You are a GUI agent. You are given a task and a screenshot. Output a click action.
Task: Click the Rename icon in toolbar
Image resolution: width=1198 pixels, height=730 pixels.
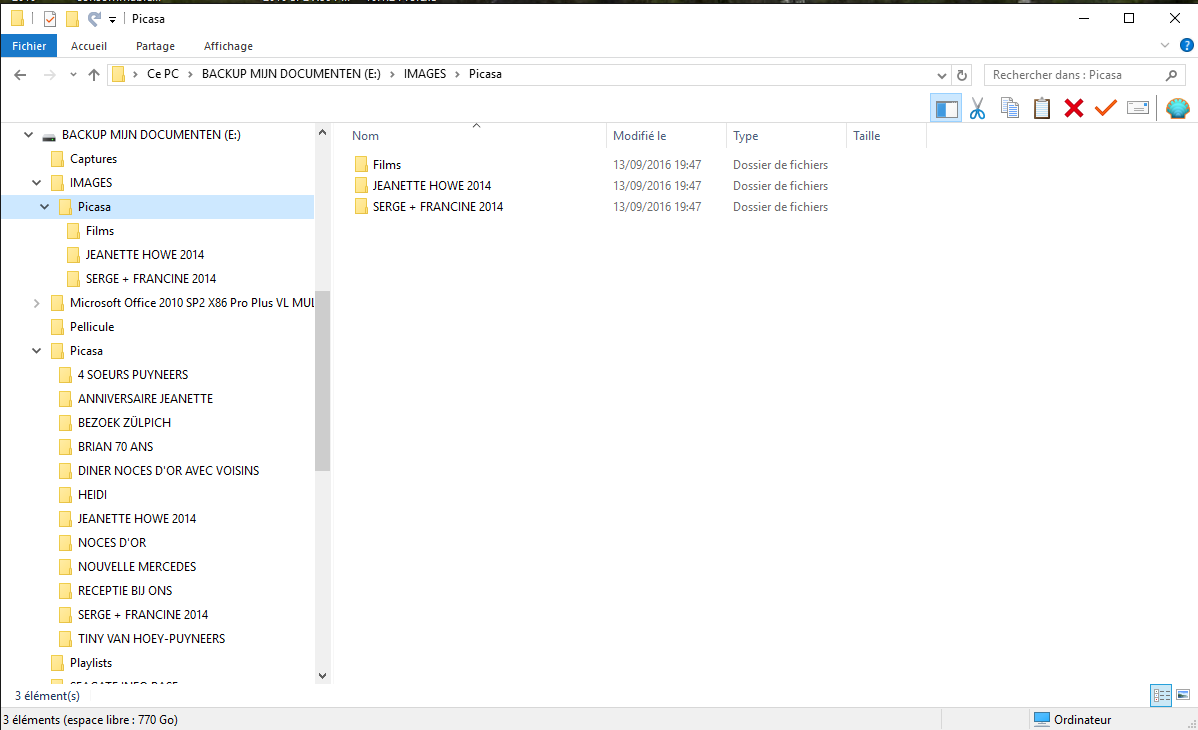click(x=1138, y=109)
